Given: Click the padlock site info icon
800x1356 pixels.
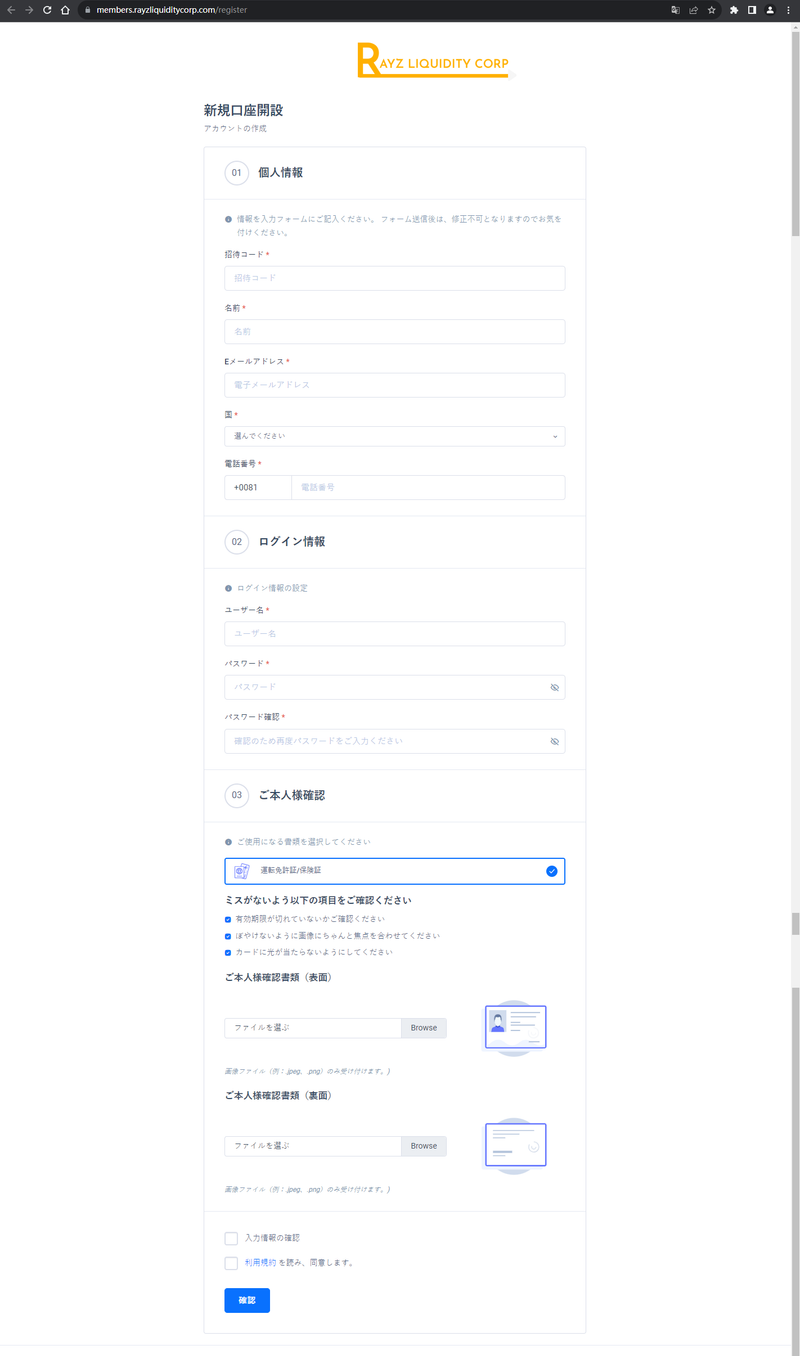Looking at the screenshot, I should [x=88, y=10].
